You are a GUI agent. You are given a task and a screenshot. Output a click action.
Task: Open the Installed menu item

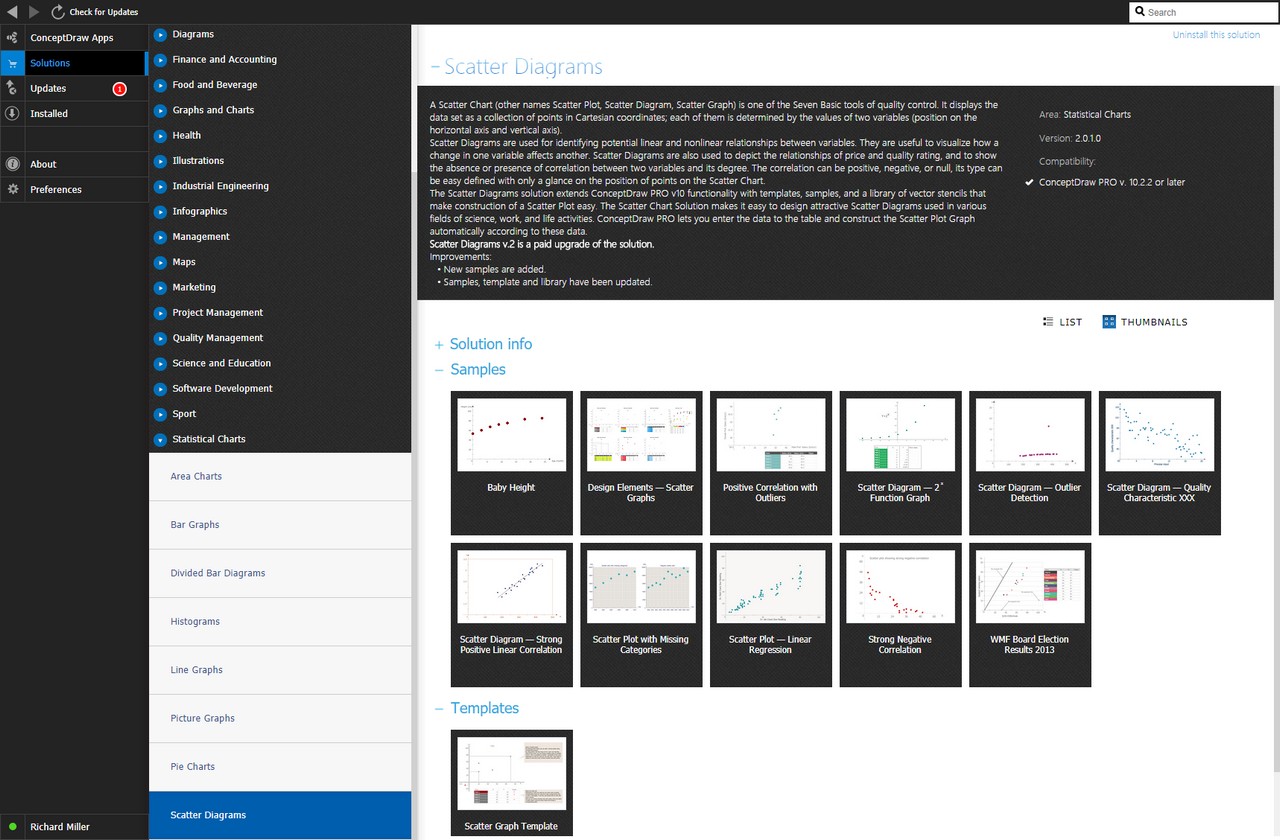(x=74, y=113)
